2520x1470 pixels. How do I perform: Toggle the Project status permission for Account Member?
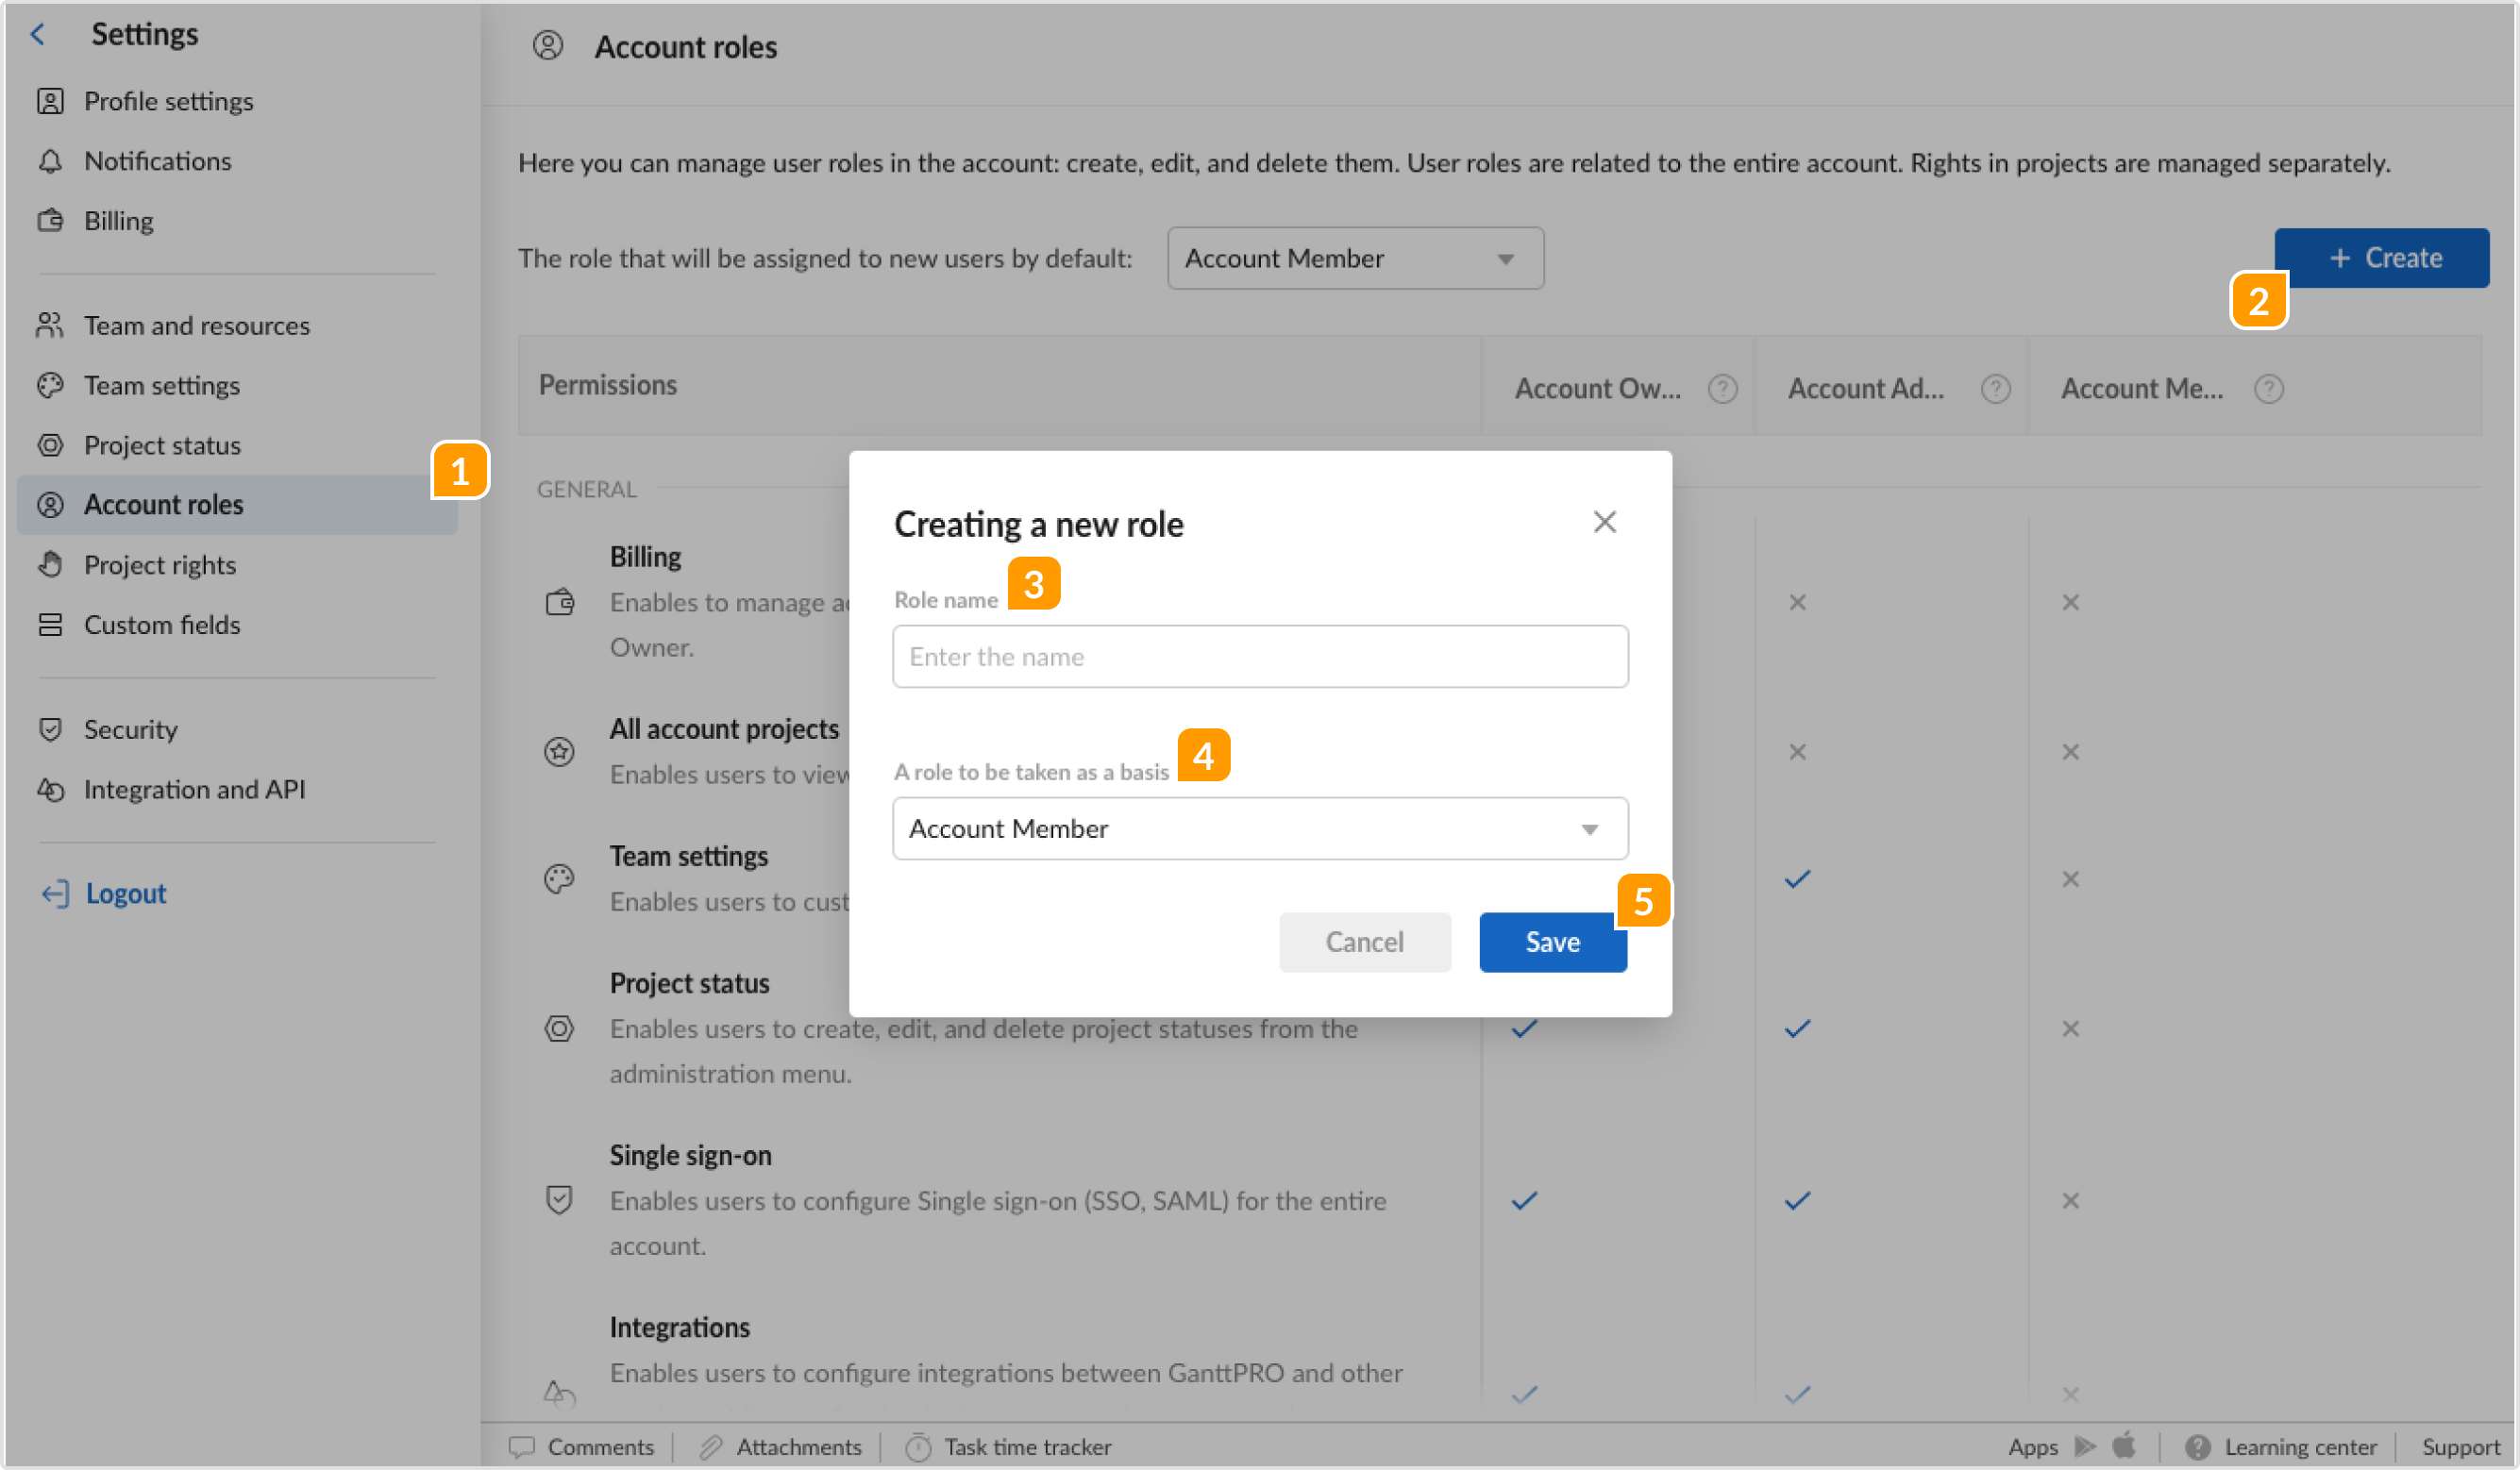2069,1028
